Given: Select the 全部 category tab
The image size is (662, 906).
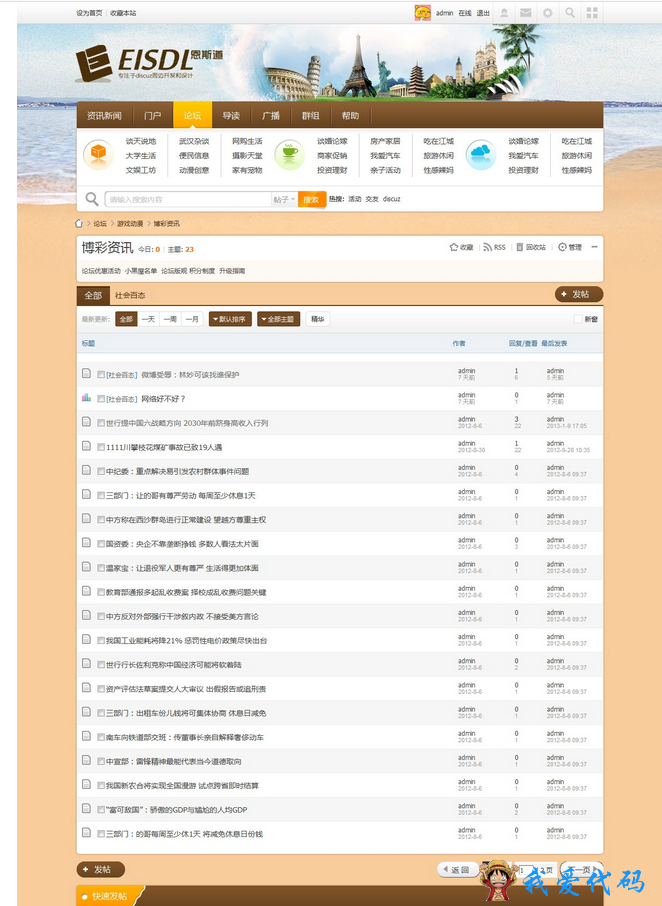Looking at the screenshot, I should [x=93, y=295].
